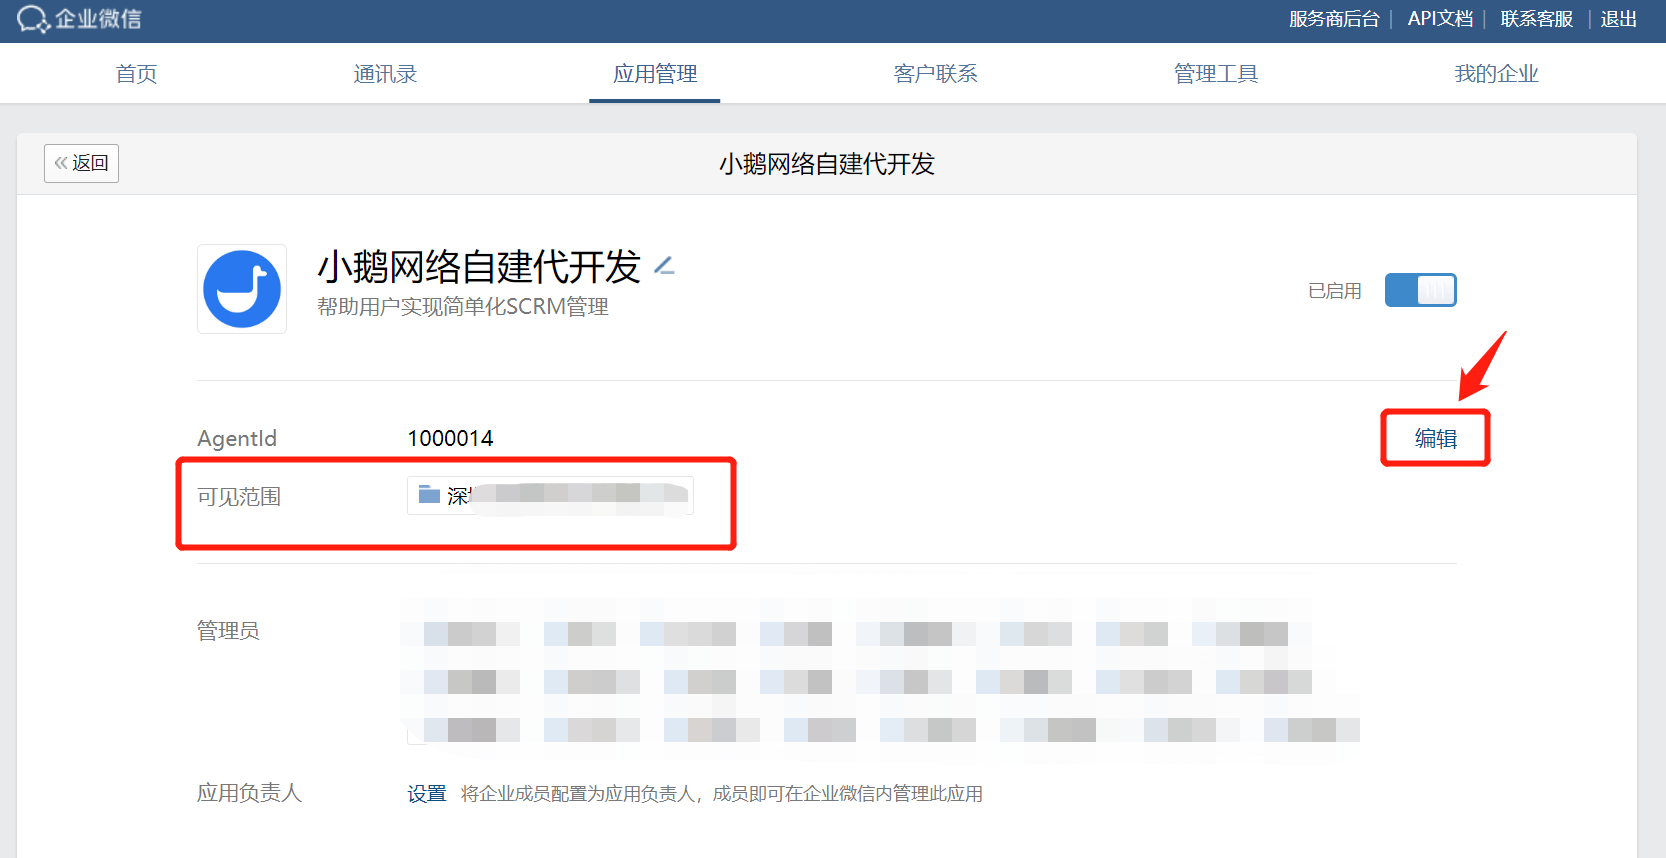
Task: Go to the 客户联系 tab
Action: [935, 74]
